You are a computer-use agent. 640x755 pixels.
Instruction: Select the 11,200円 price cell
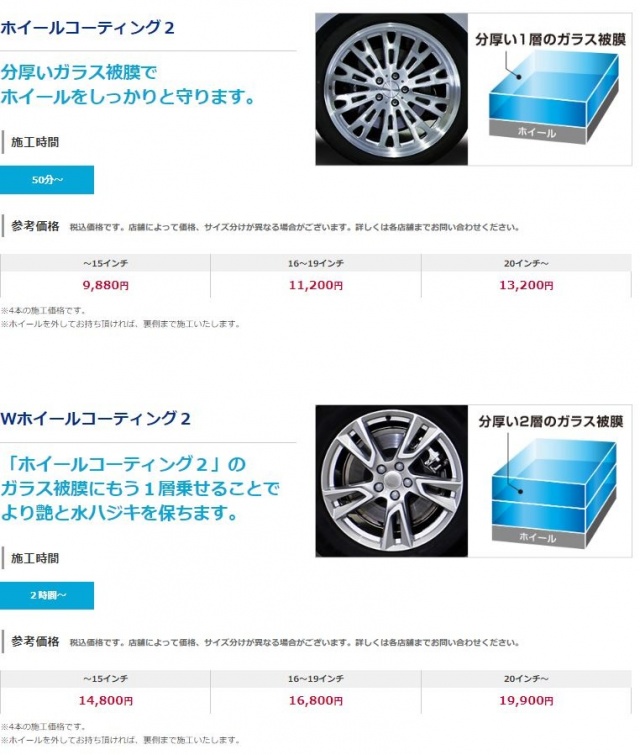(x=316, y=285)
